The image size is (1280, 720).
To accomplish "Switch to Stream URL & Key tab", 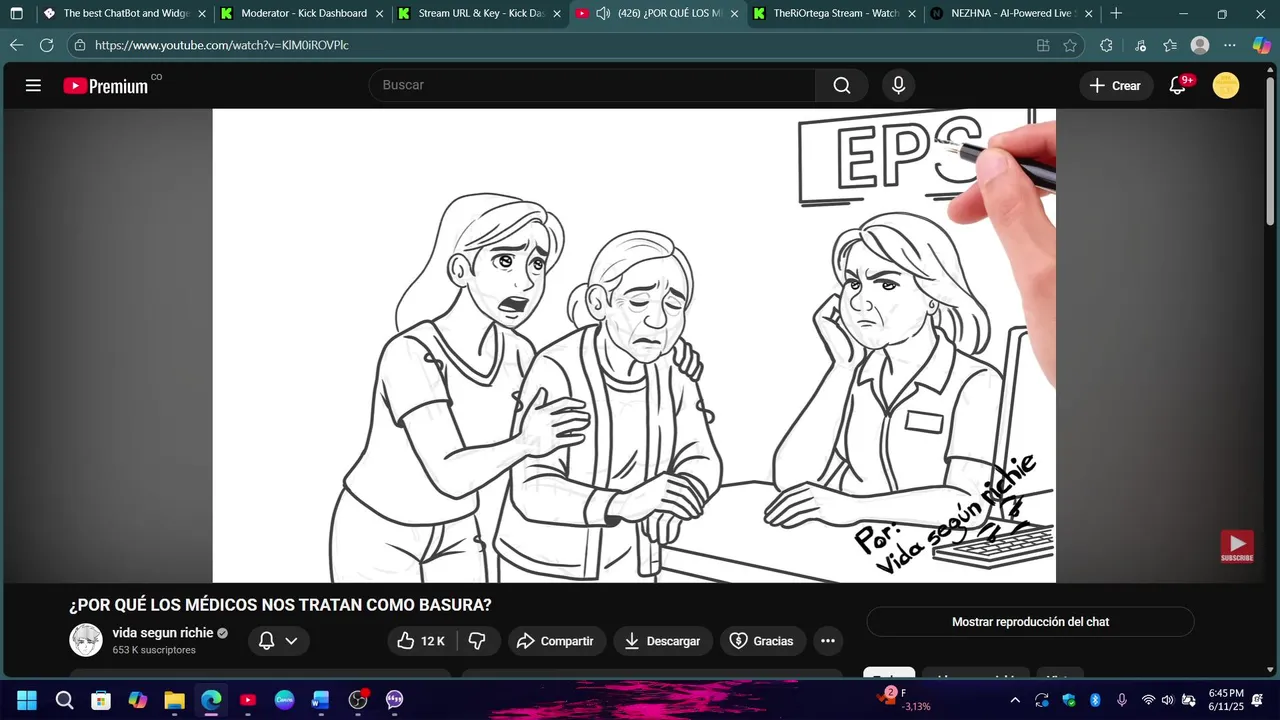I will coord(479,13).
